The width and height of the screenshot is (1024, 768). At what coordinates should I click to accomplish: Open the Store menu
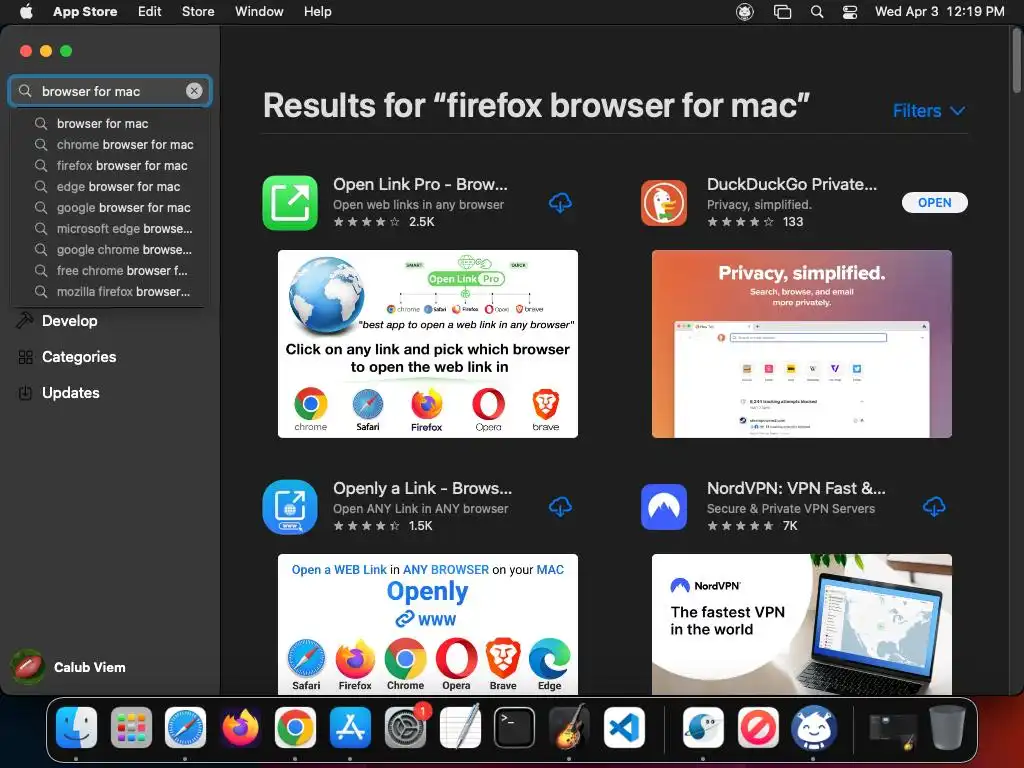(x=198, y=12)
